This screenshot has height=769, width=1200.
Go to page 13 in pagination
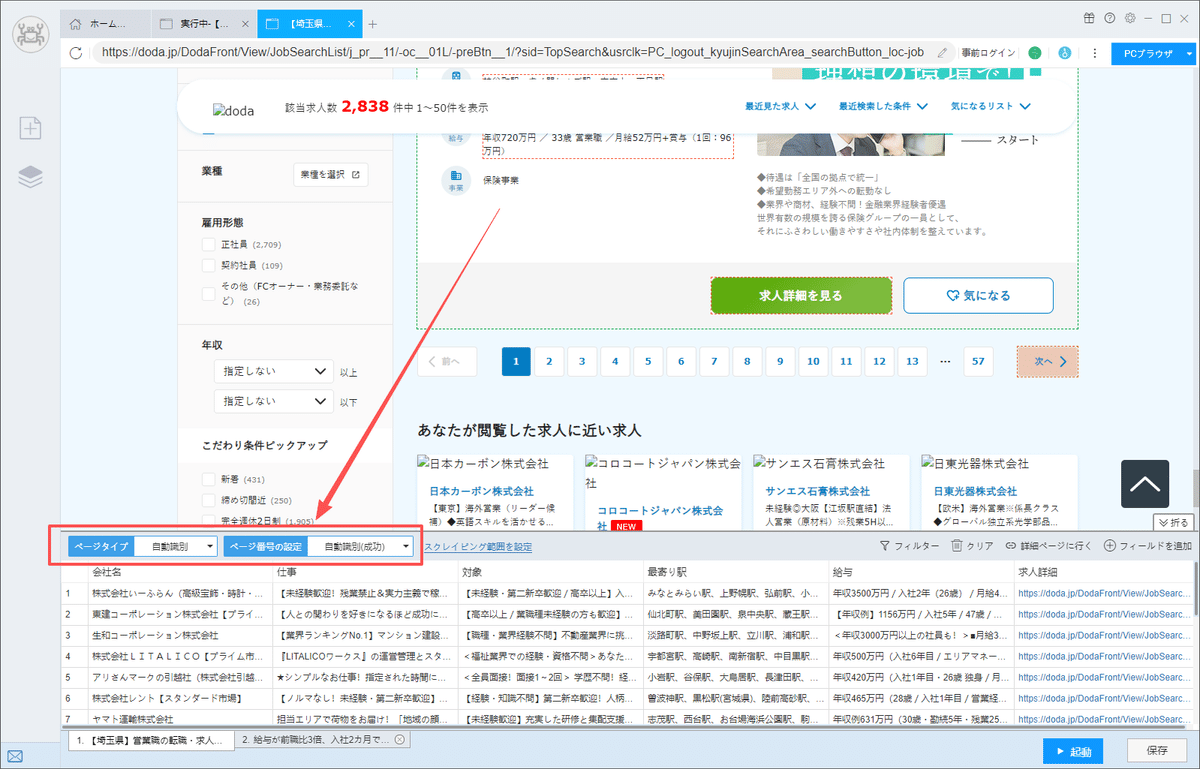click(x=912, y=361)
